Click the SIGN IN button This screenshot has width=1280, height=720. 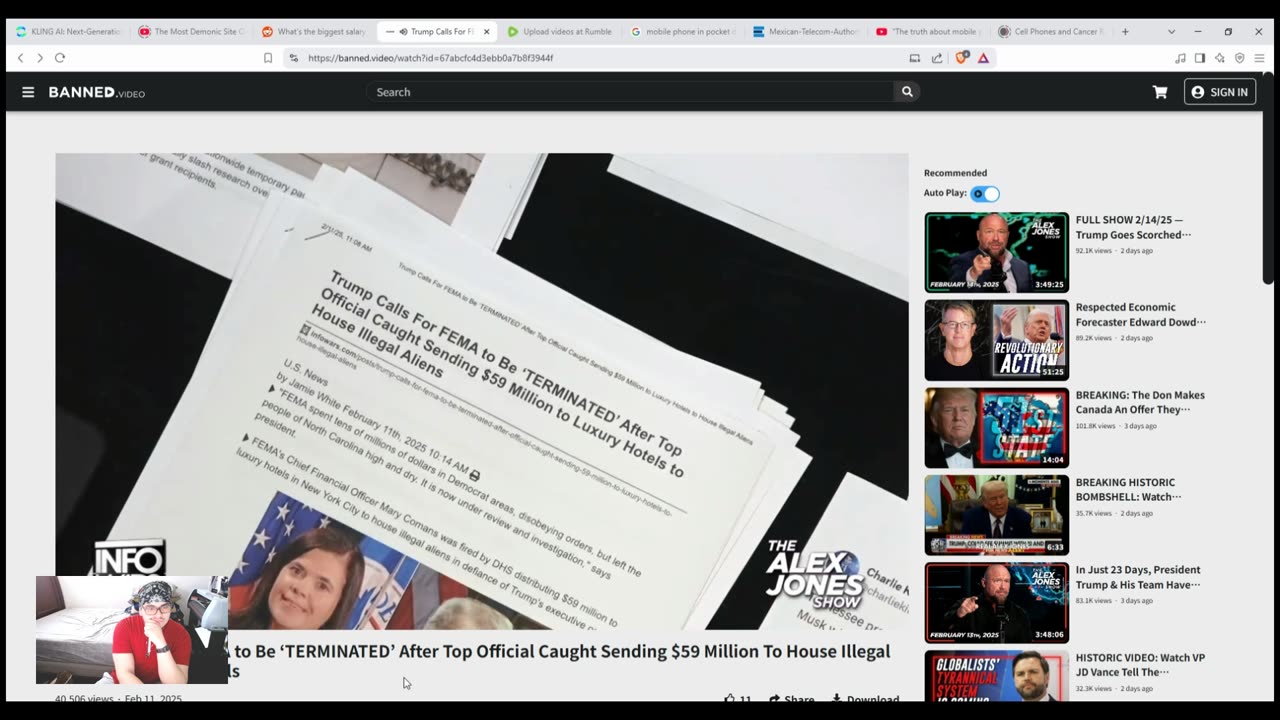[1220, 92]
